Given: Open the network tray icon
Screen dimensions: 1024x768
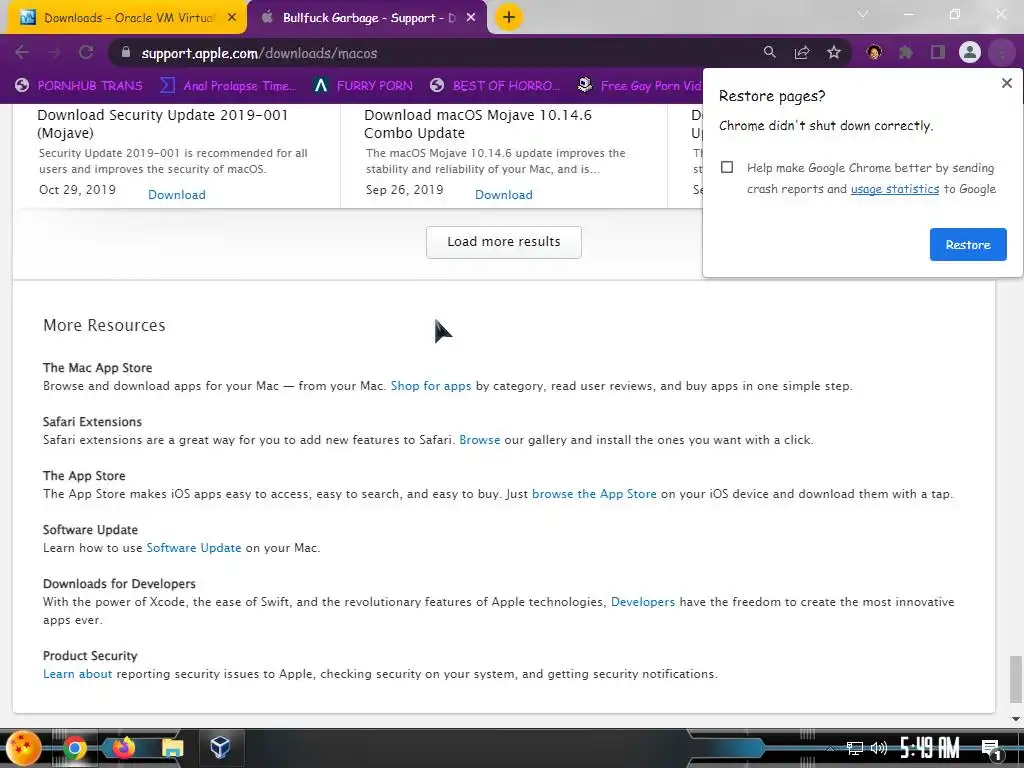Looking at the screenshot, I should [854, 748].
